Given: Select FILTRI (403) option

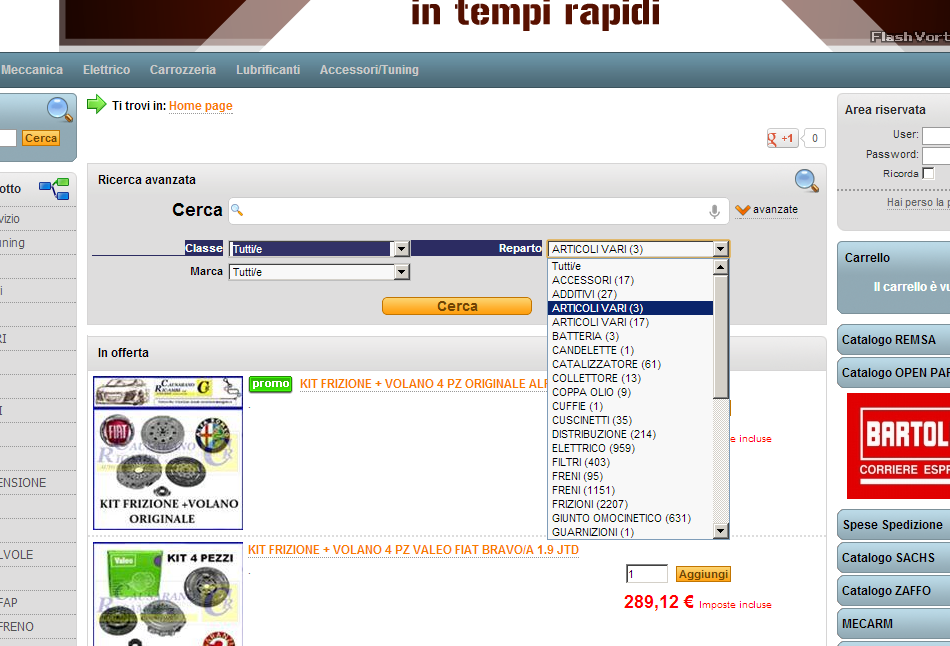Looking at the screenshot, I should 630,462.
